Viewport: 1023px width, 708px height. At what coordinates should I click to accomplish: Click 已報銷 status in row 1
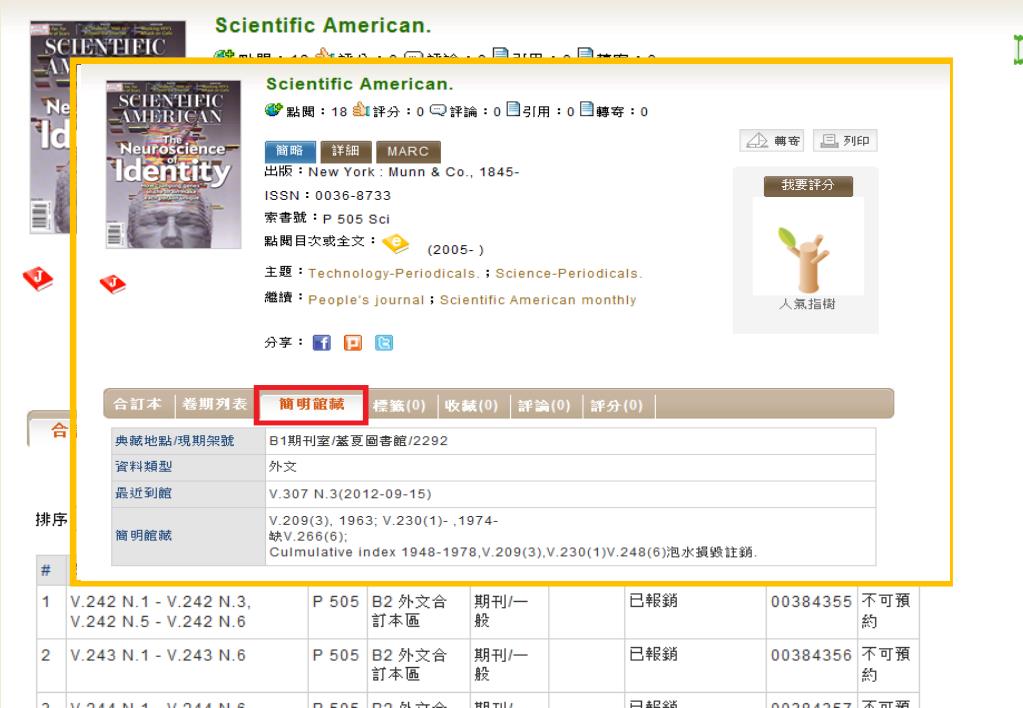pos(653,600)
